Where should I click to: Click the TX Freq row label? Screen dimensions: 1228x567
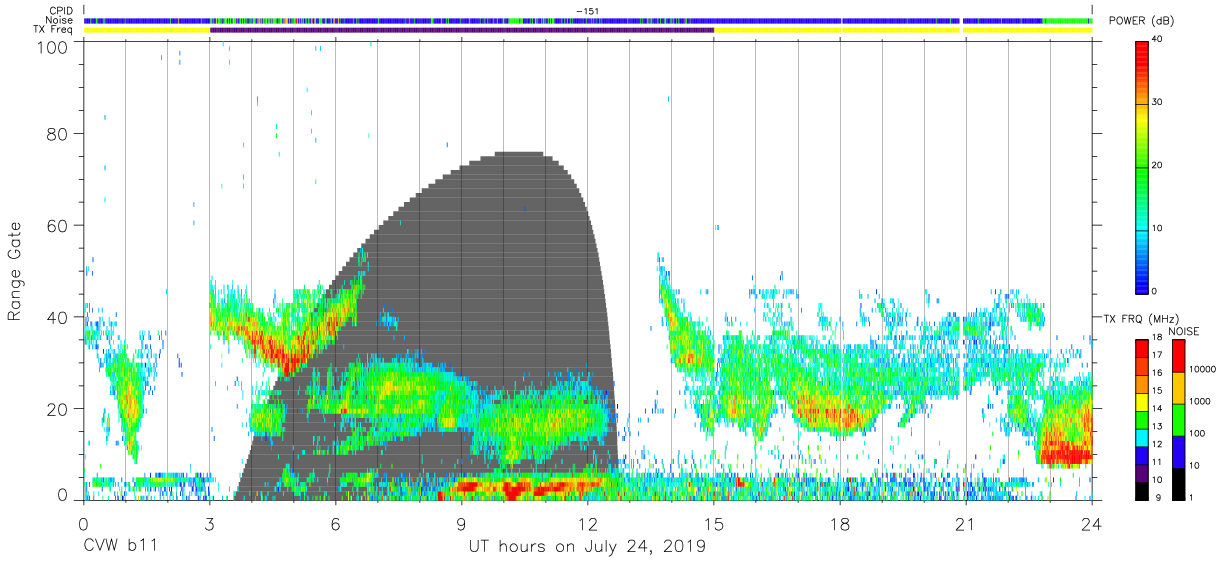tap(53, 30)
